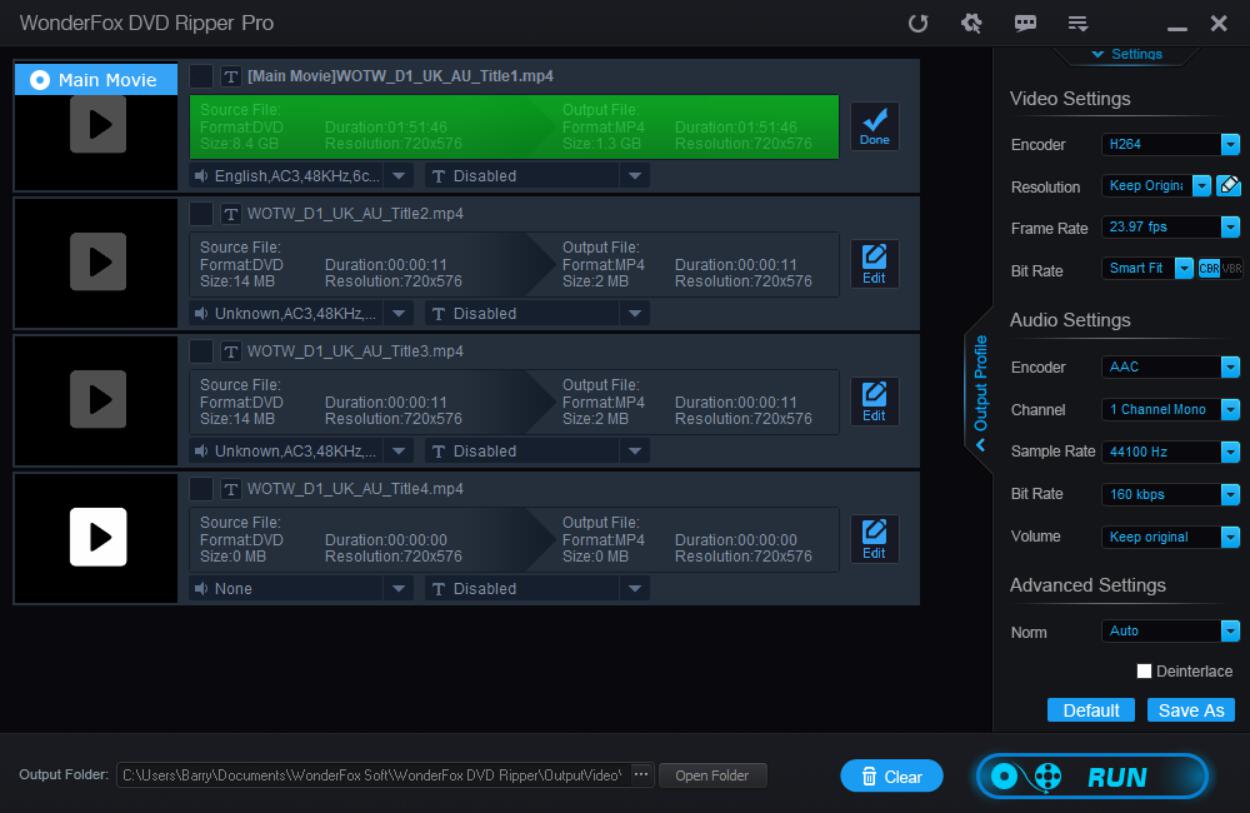Open Title3 subtitle Disabled dropdown
This screenshot has width=1250, height=813.
click(x=538, y=451)
